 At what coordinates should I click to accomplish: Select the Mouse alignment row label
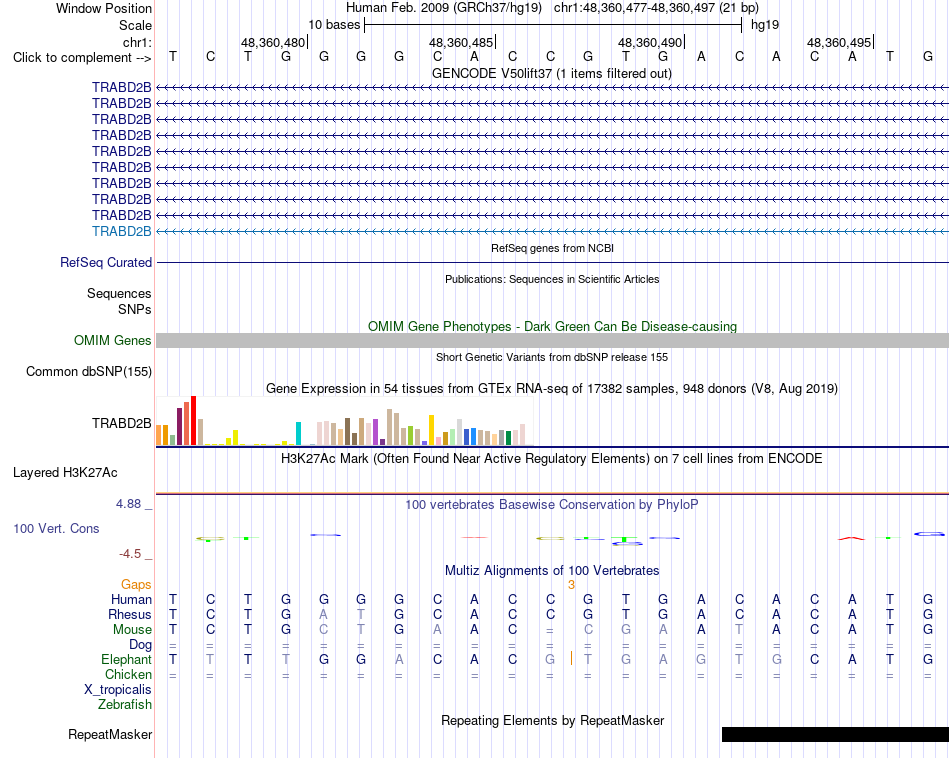coord(132,630)
